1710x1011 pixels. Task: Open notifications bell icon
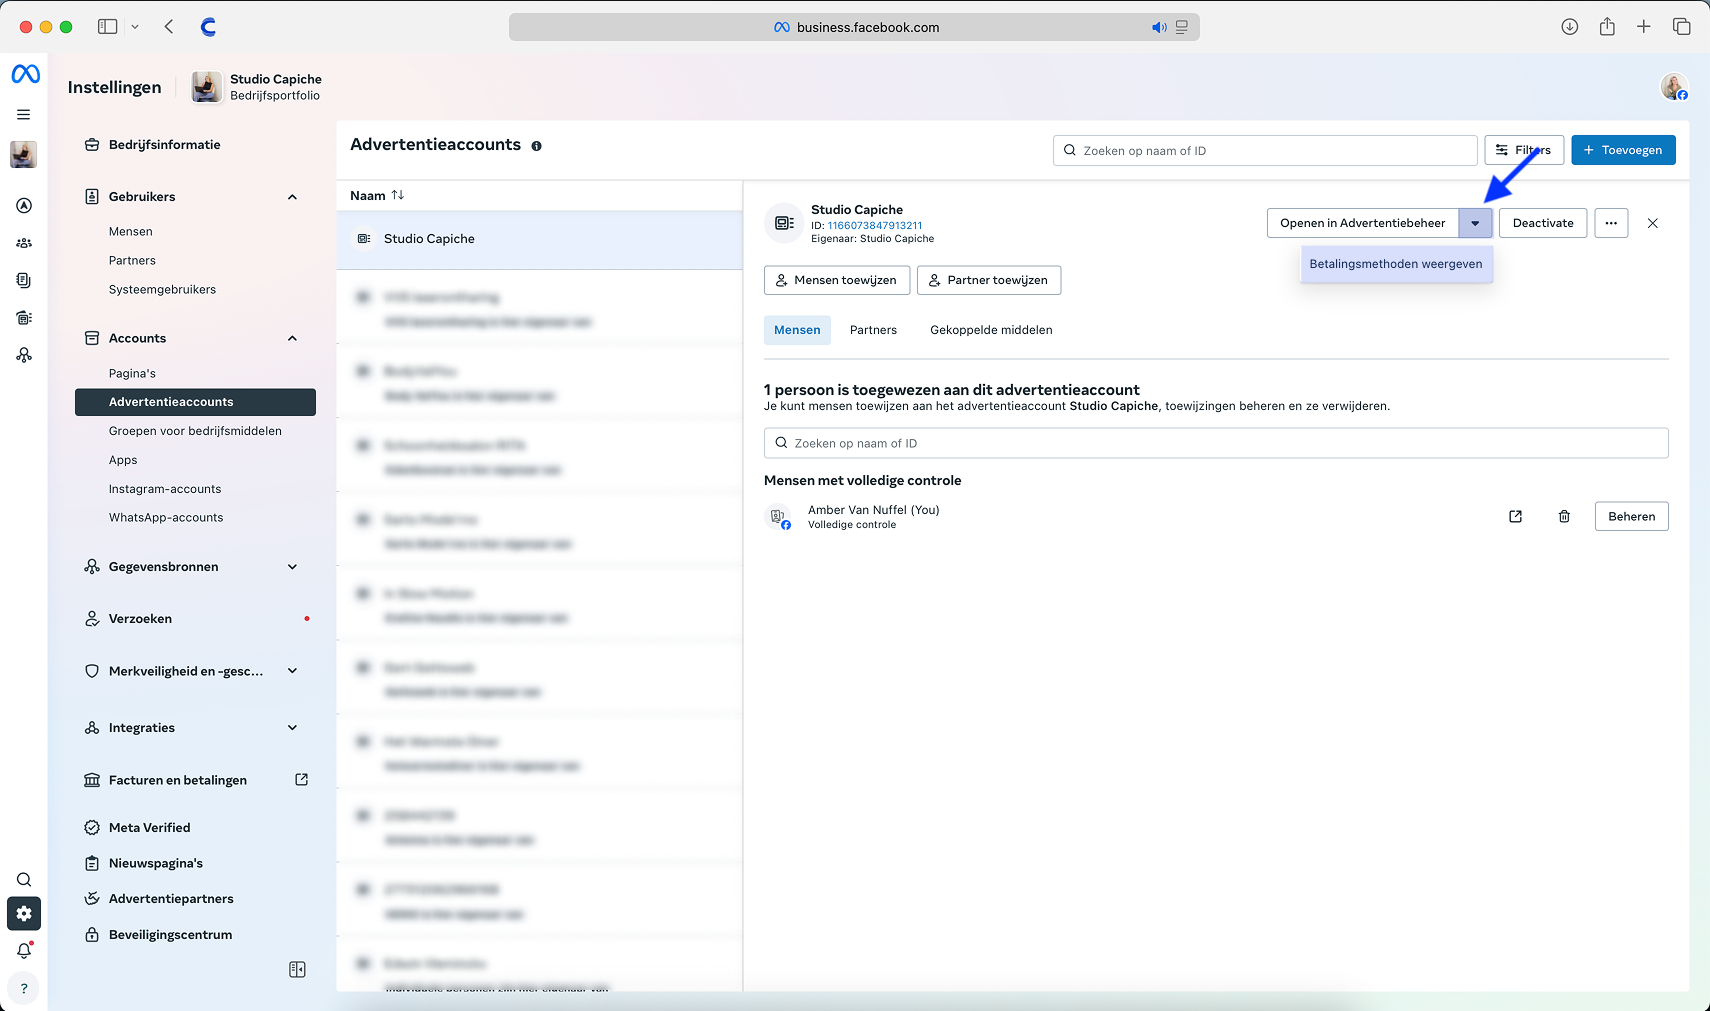(x=24, y=951)
